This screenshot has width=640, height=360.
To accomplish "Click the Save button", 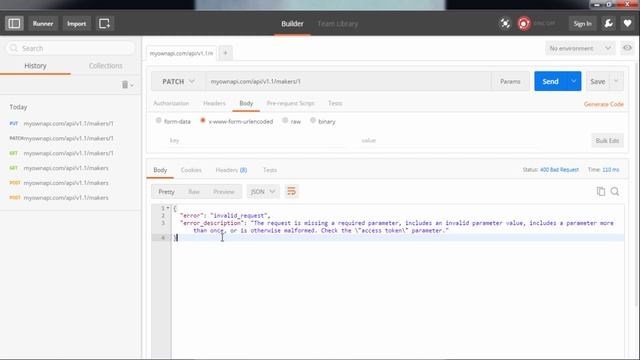I will tap(598, 82).
